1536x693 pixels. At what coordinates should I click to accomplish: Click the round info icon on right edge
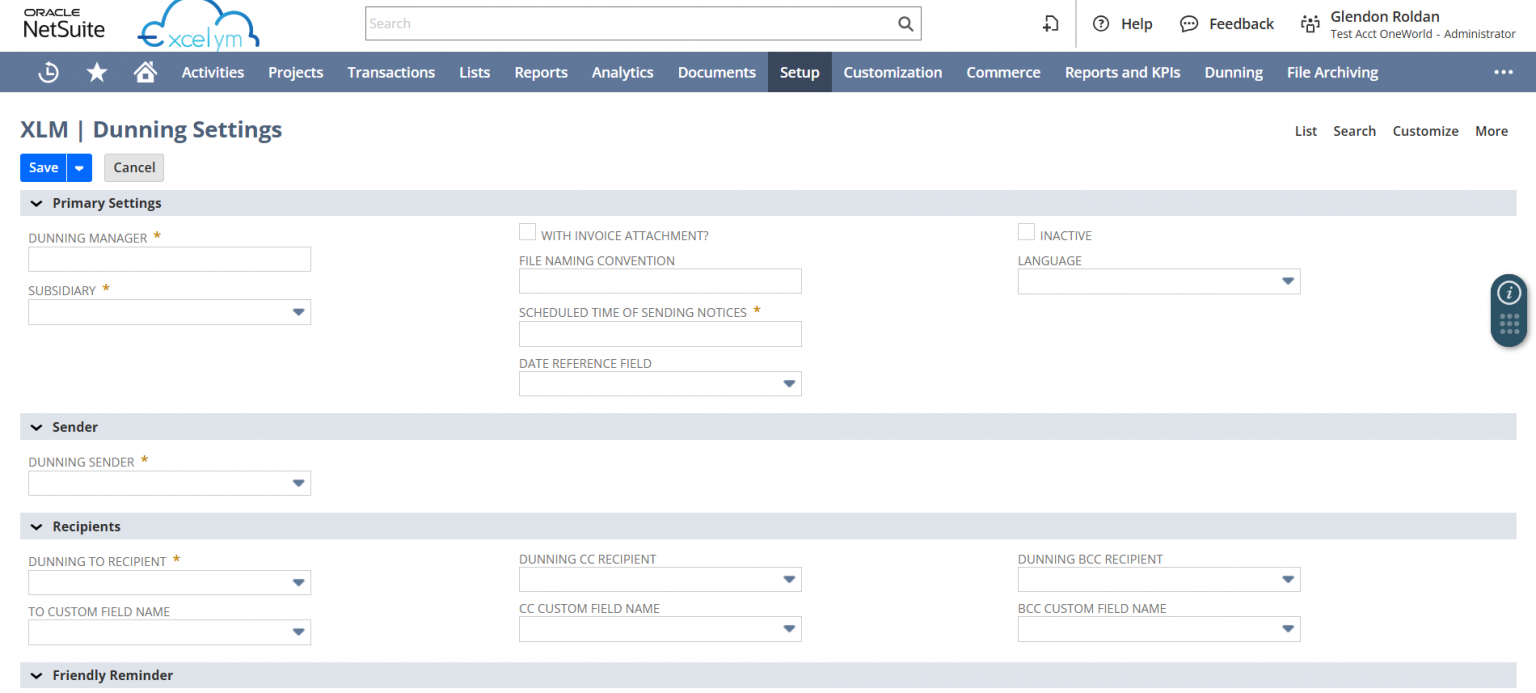pyautogui.click(x=1508, y=293)
